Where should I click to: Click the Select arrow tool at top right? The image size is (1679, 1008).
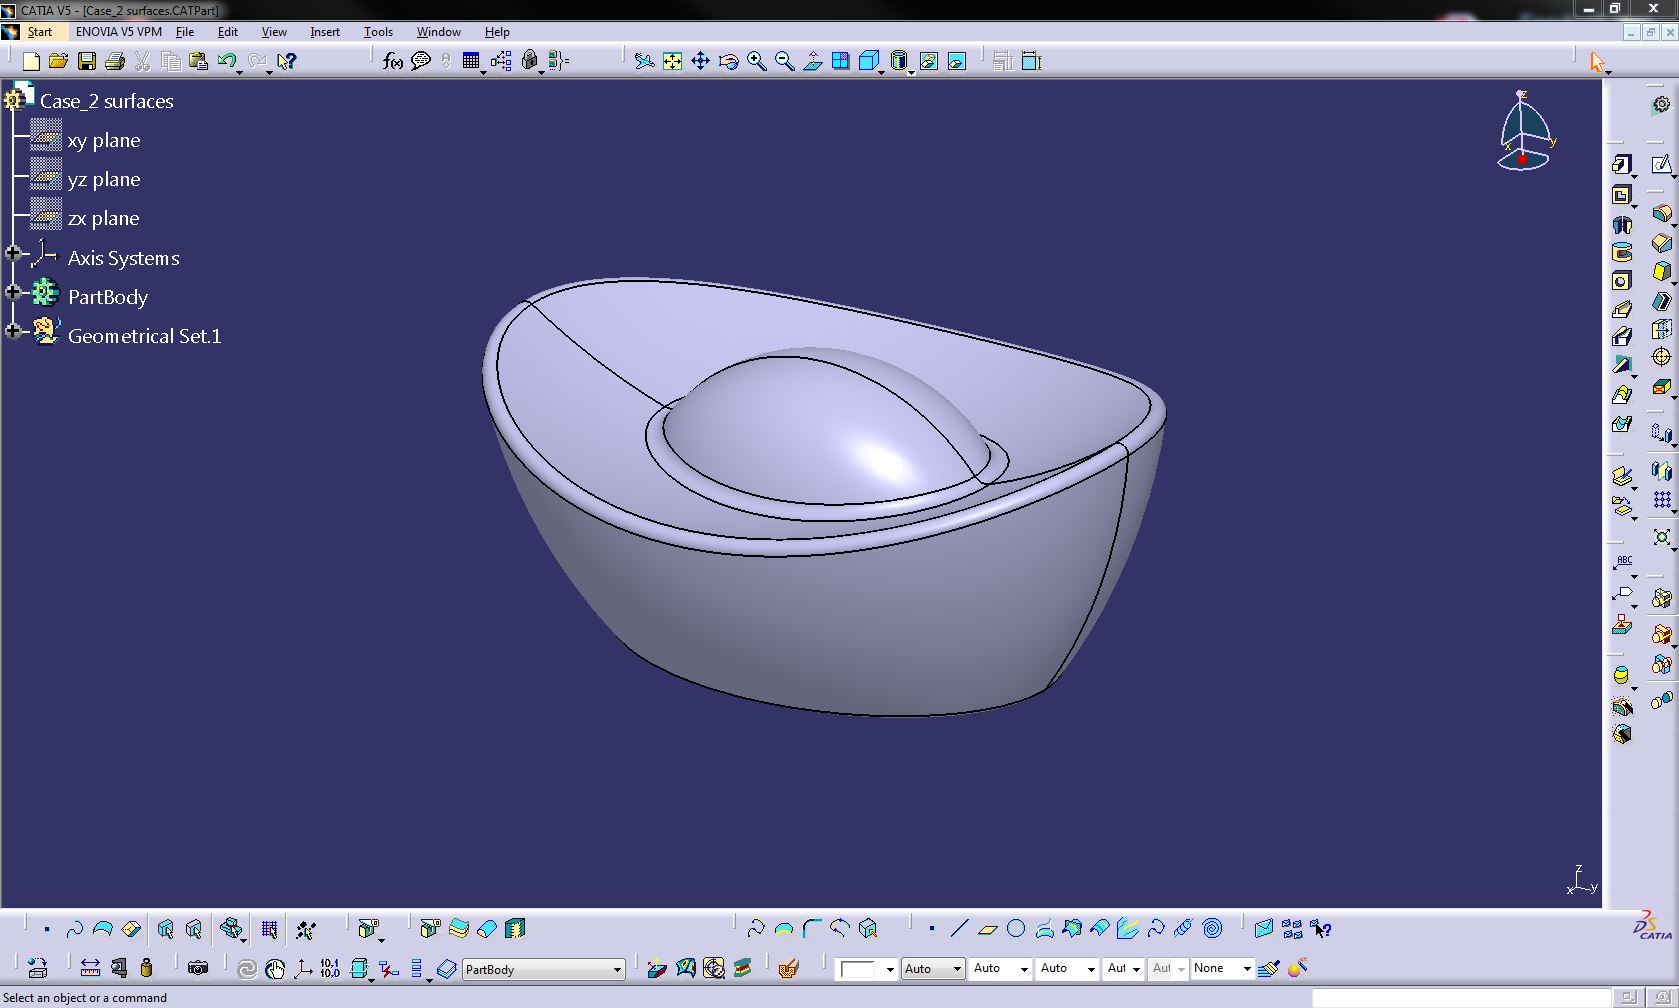(1597, 62)
